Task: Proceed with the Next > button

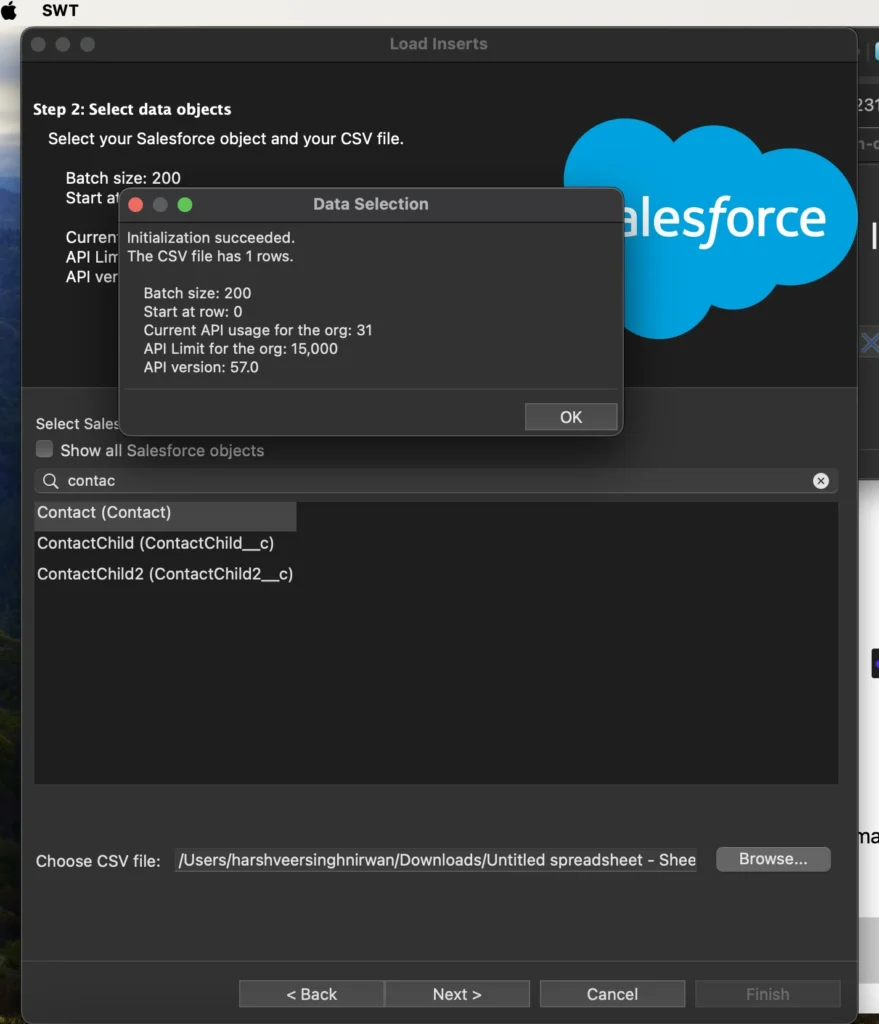Action: pyautogui.click(x=457, y=994)
